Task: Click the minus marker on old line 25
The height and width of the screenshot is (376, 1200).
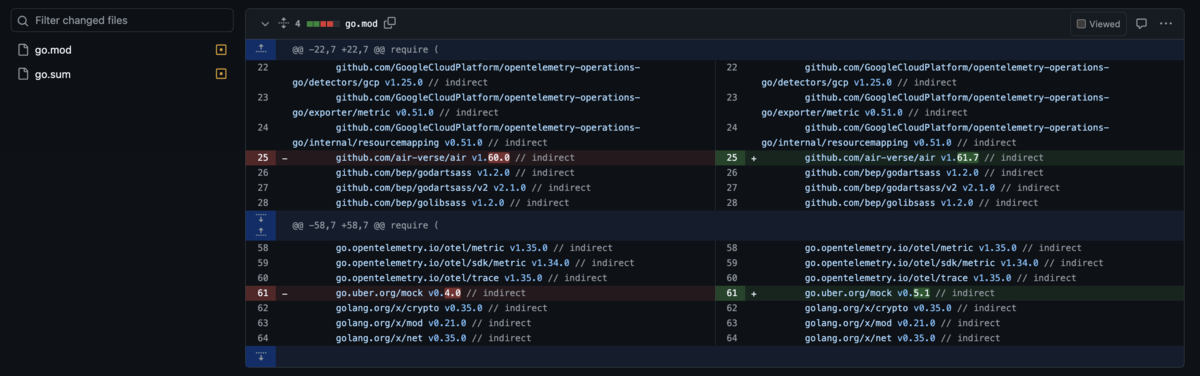Action: (x=285, y=158)
